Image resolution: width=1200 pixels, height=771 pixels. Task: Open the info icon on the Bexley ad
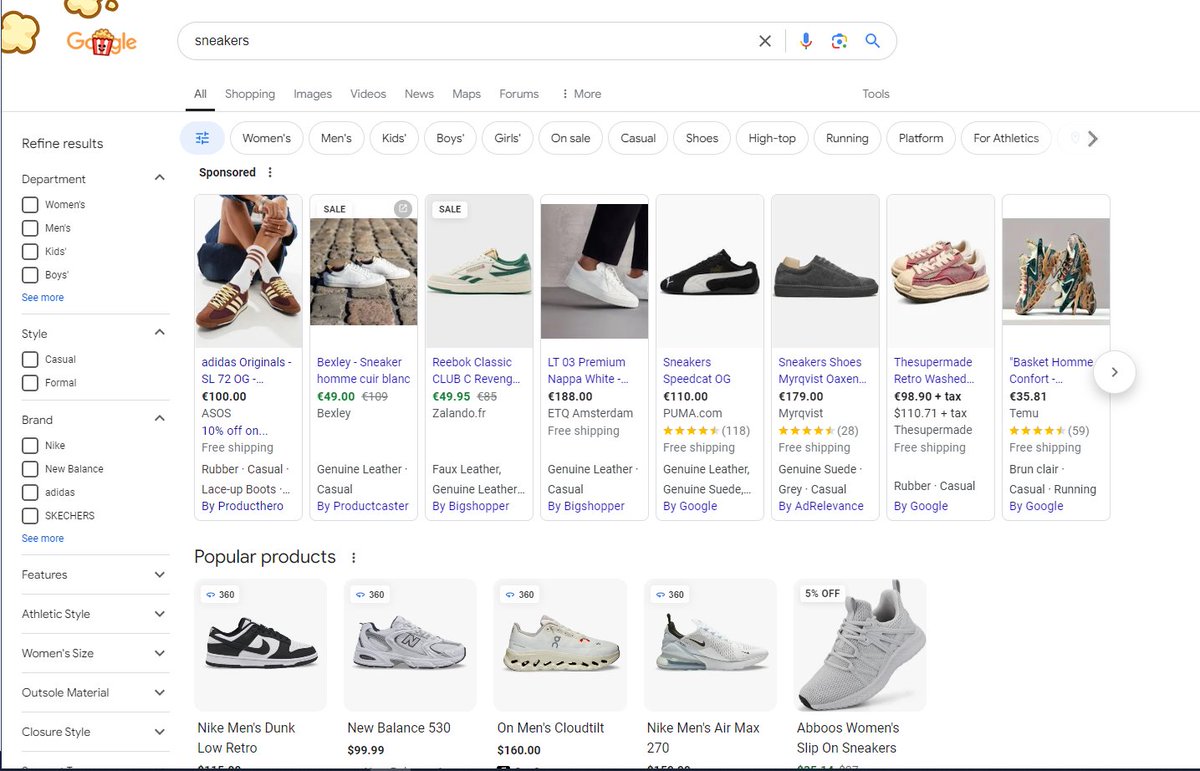pyautogui.click(x=402, y=209)
